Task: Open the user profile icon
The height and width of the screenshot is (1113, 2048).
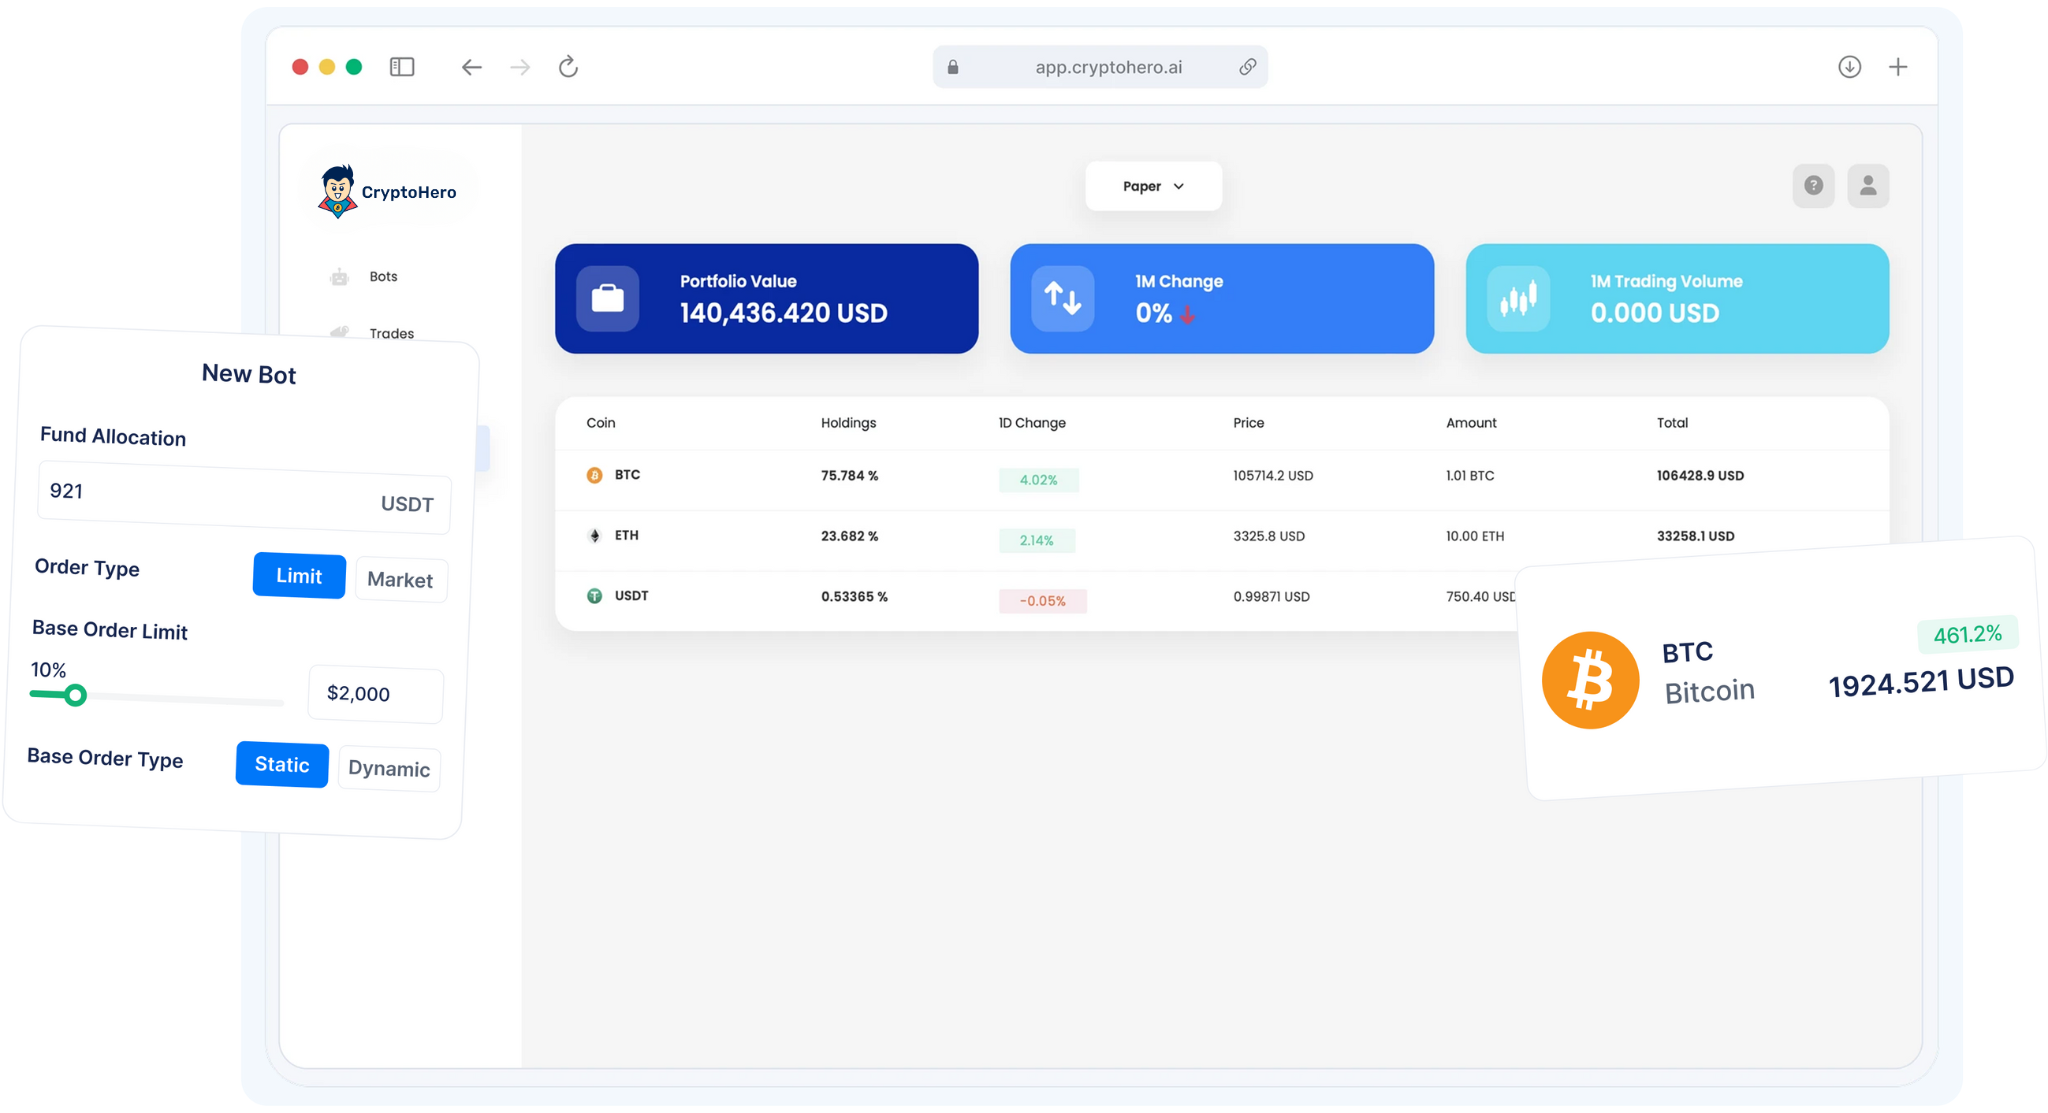Action: point(1868,185)
